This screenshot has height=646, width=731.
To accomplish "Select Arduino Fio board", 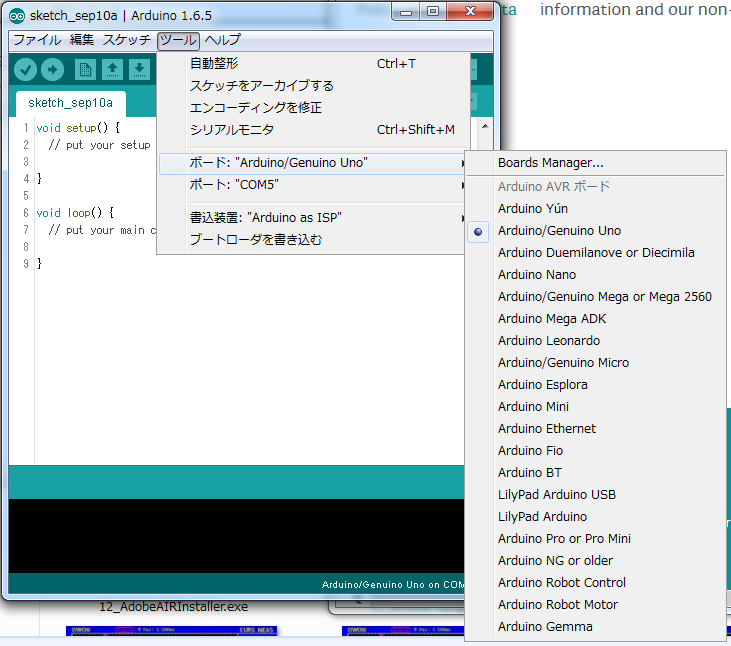I will click(595, 451).
